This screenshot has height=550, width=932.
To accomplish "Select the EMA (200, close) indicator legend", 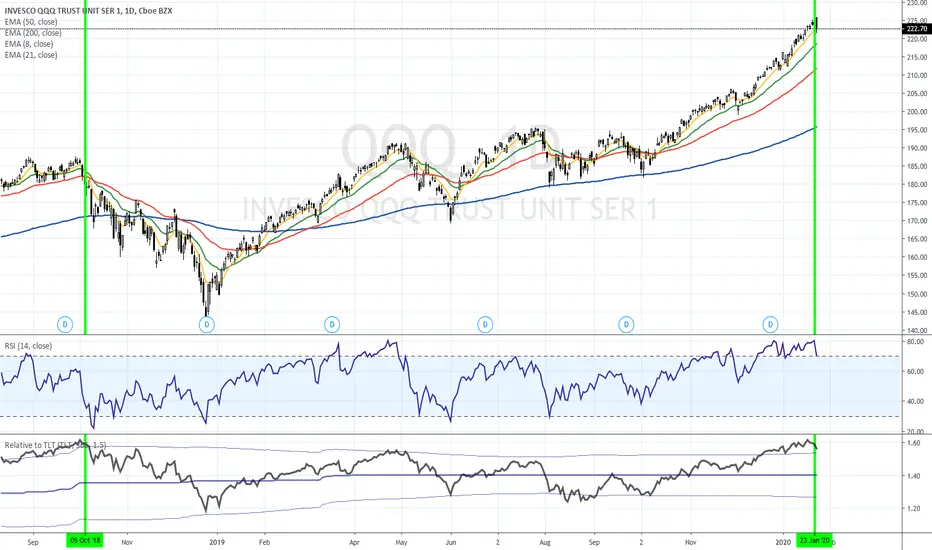I will [33, 33].
